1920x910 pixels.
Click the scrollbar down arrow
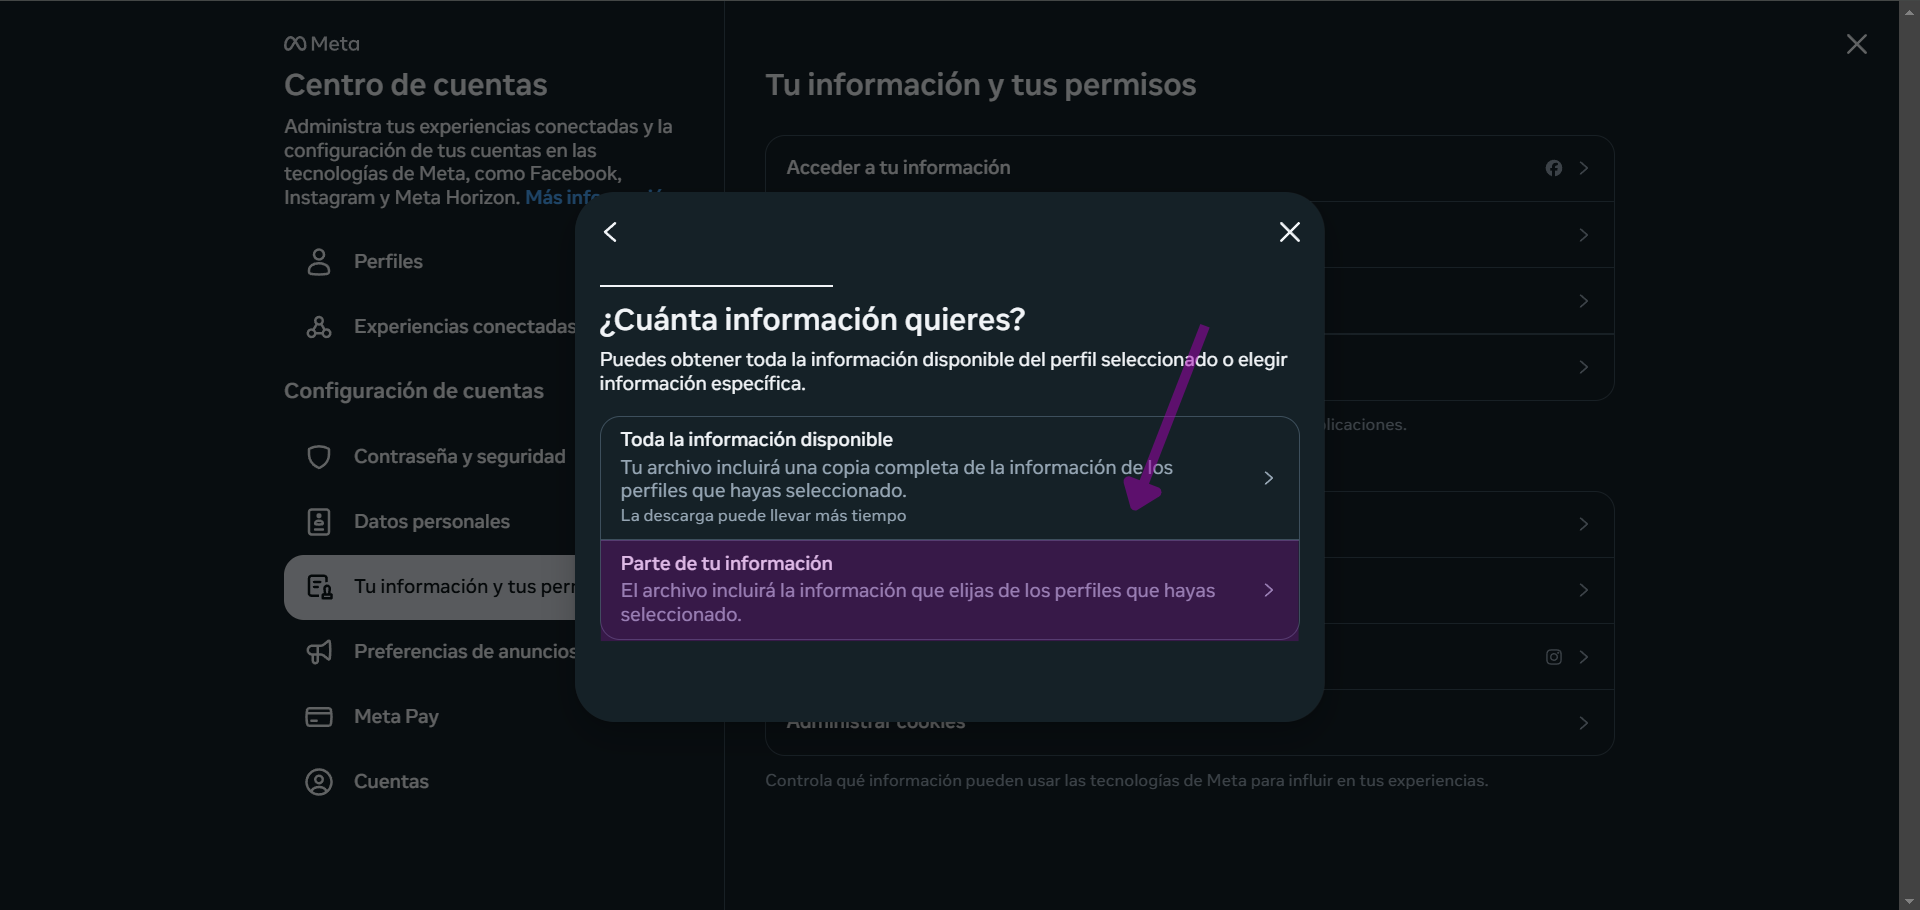pyautogui.click(x=1909, y=902)
